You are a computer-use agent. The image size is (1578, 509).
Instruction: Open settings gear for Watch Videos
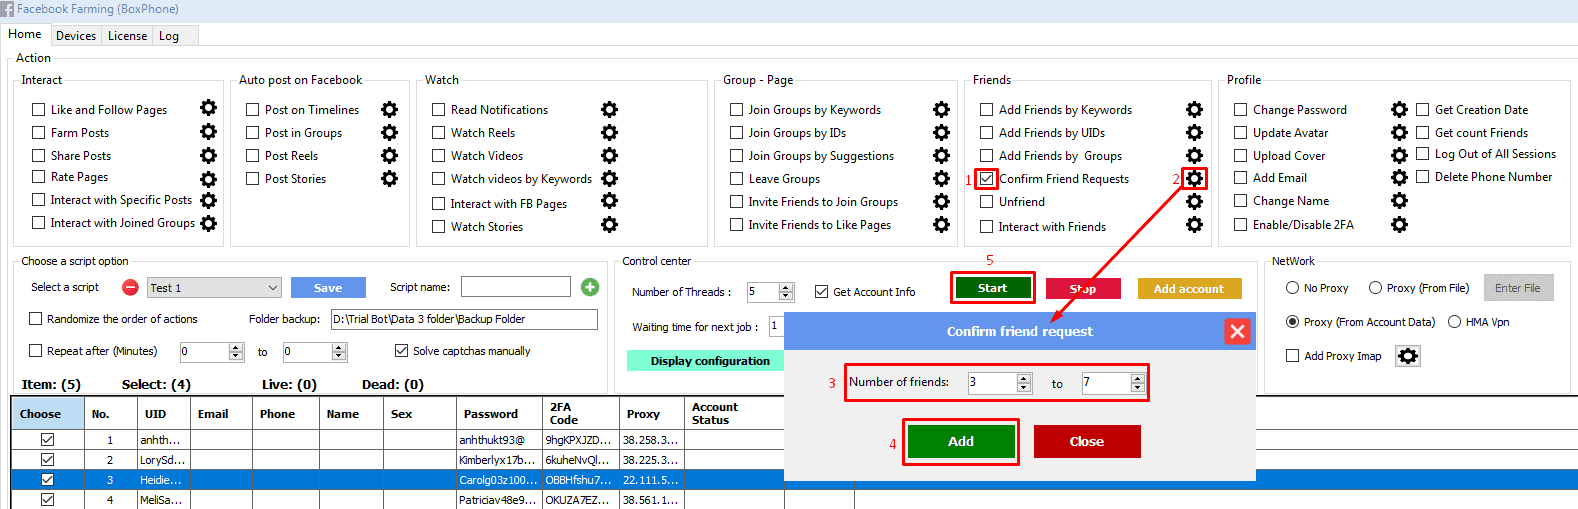(x=609, y=155)
